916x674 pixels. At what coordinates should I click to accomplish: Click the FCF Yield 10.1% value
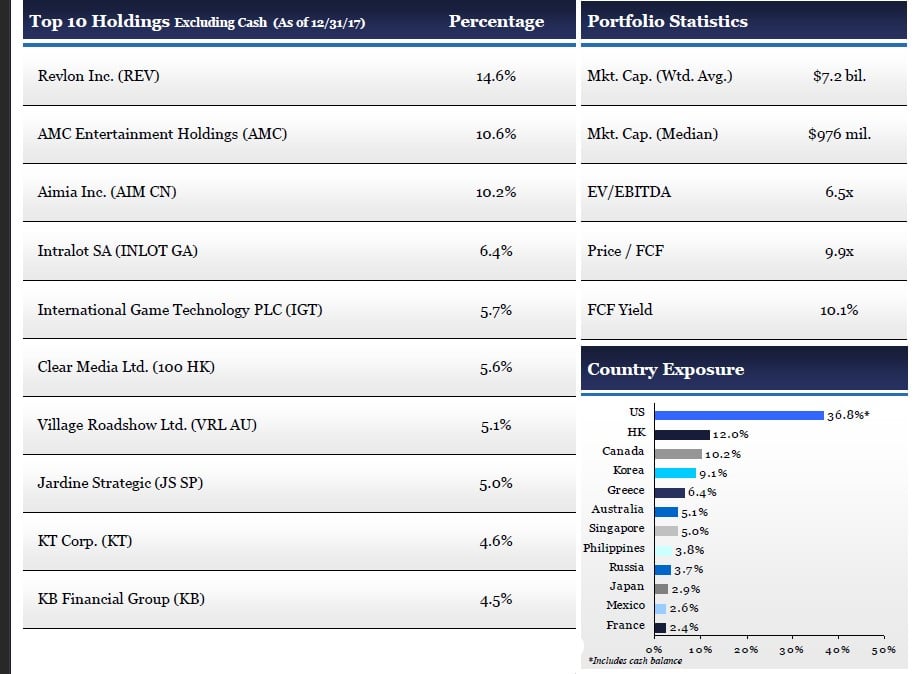click(838, 310)
